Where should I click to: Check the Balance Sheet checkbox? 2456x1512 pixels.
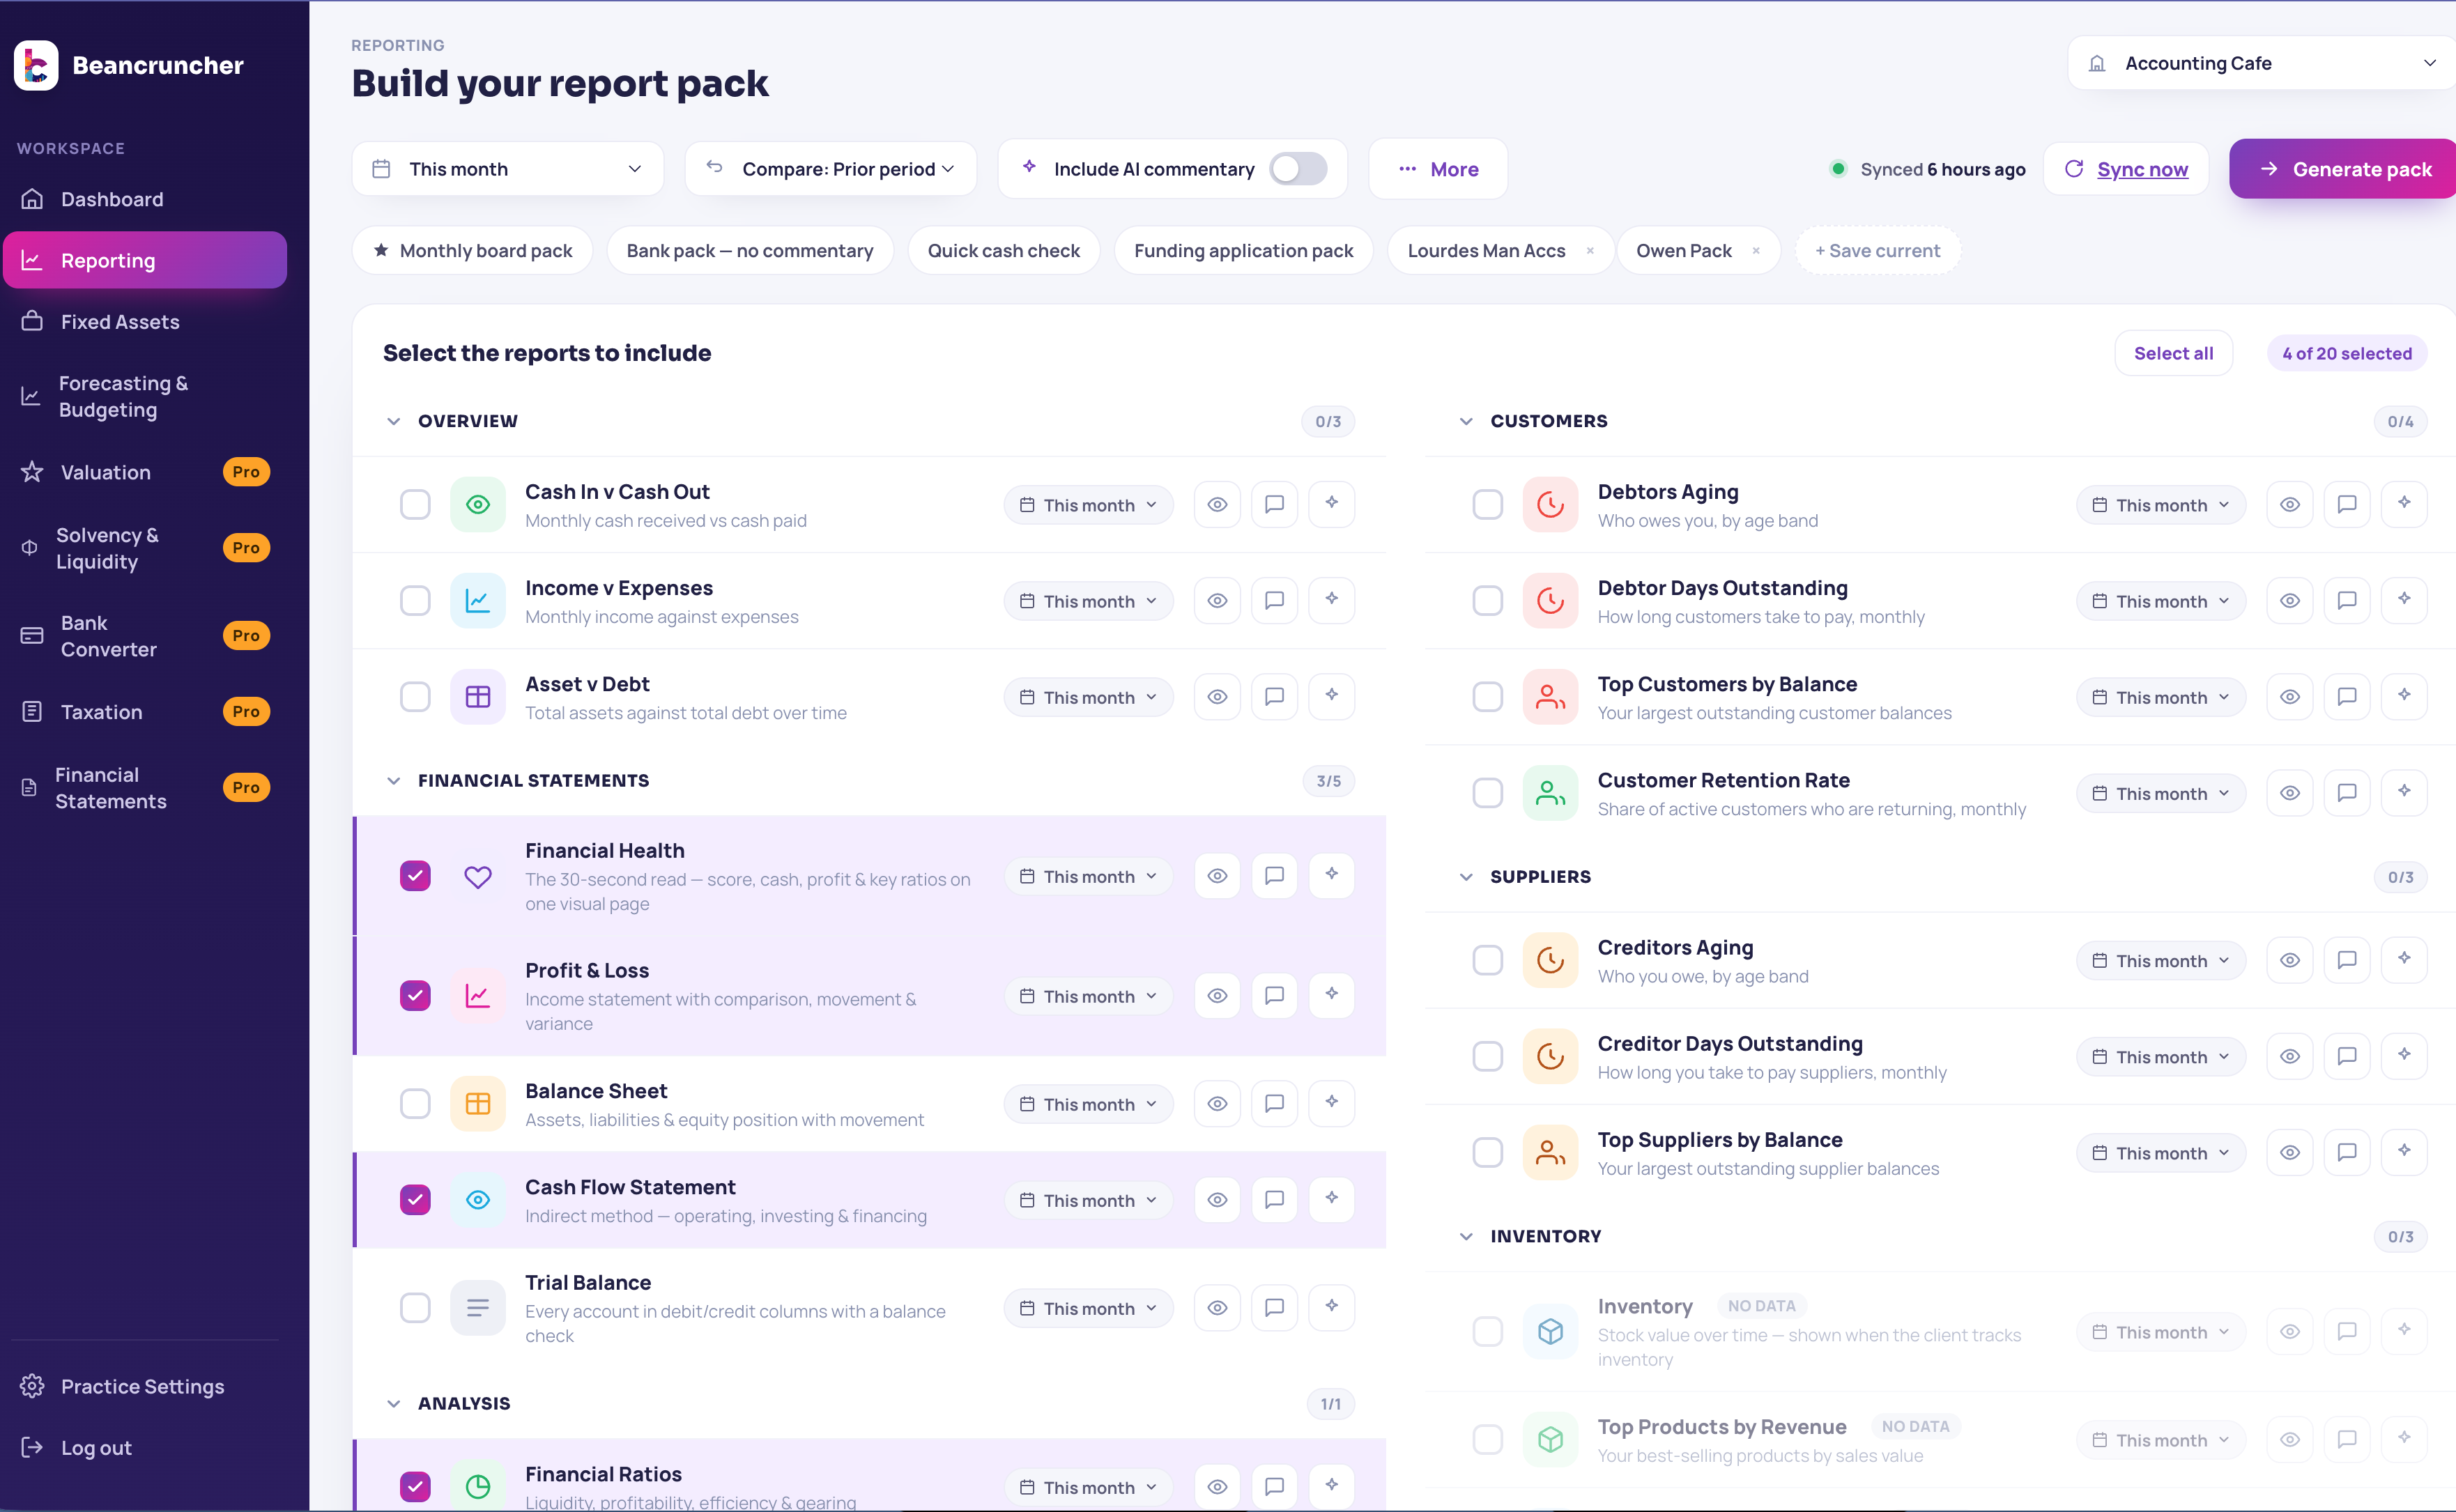click(415, 1104)
